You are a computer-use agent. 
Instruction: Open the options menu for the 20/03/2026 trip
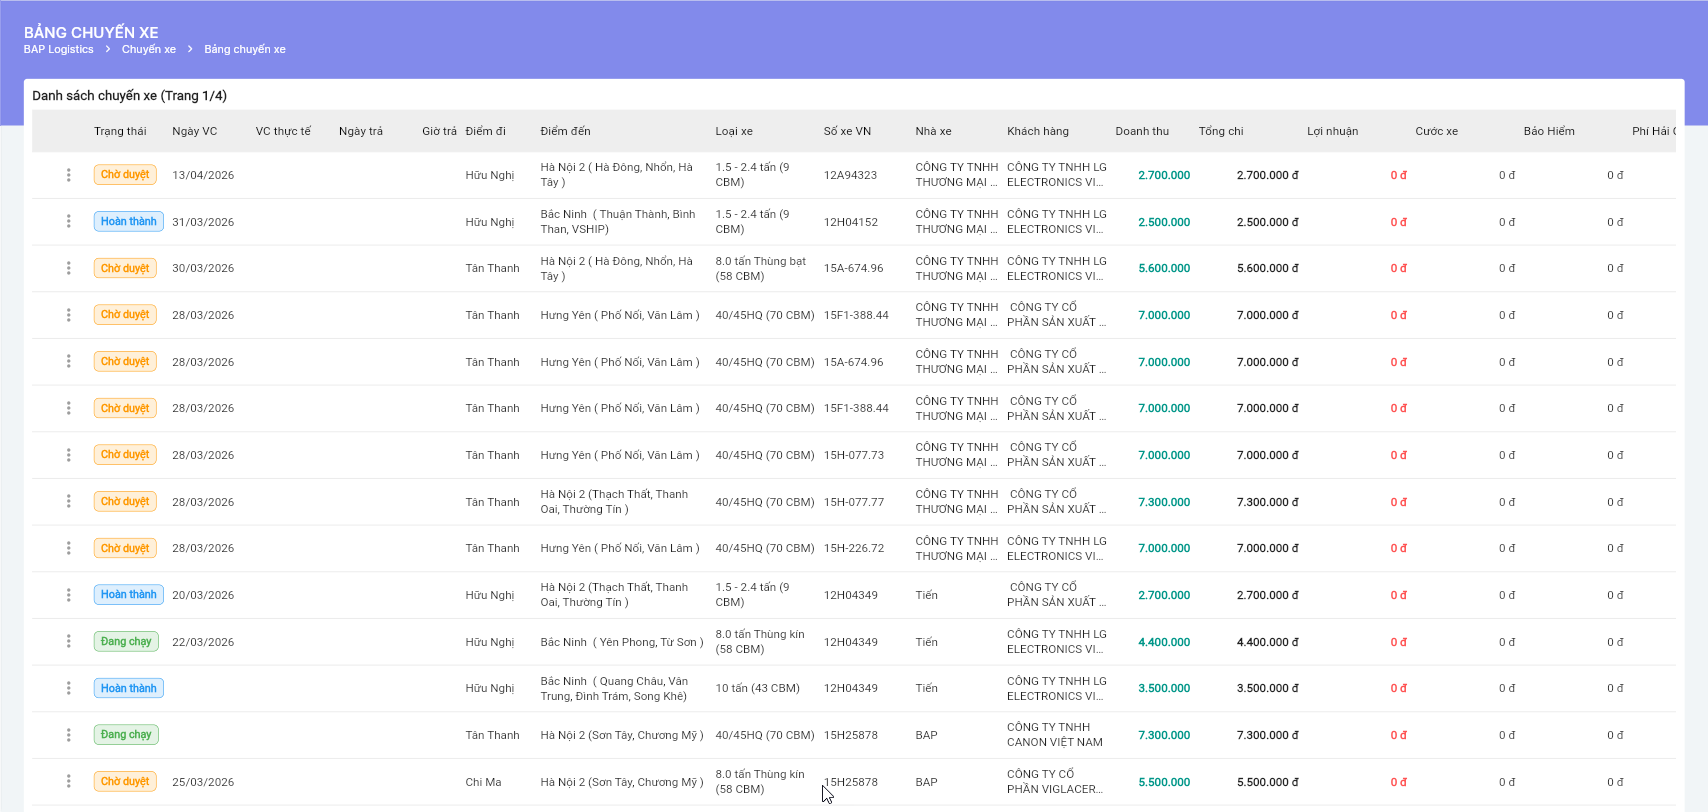pyautogui.click(x=68, y=595)
